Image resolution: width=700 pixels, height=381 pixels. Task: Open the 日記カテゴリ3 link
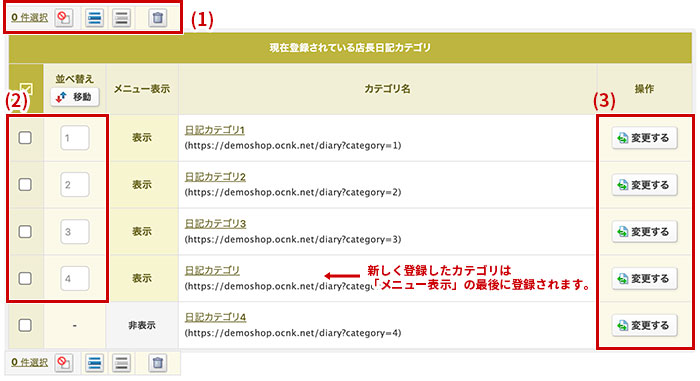(215, 224)
